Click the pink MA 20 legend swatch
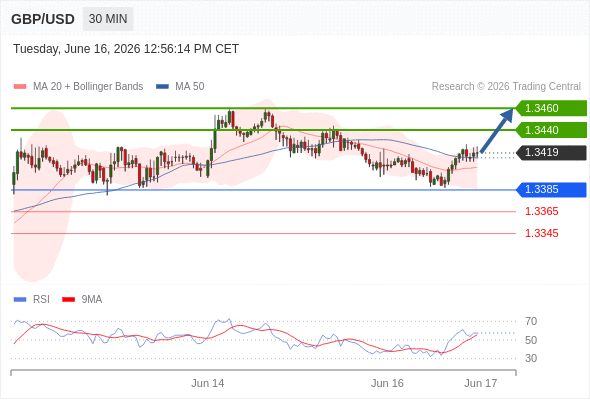This screenshot has height=400, width=590. 20,87
